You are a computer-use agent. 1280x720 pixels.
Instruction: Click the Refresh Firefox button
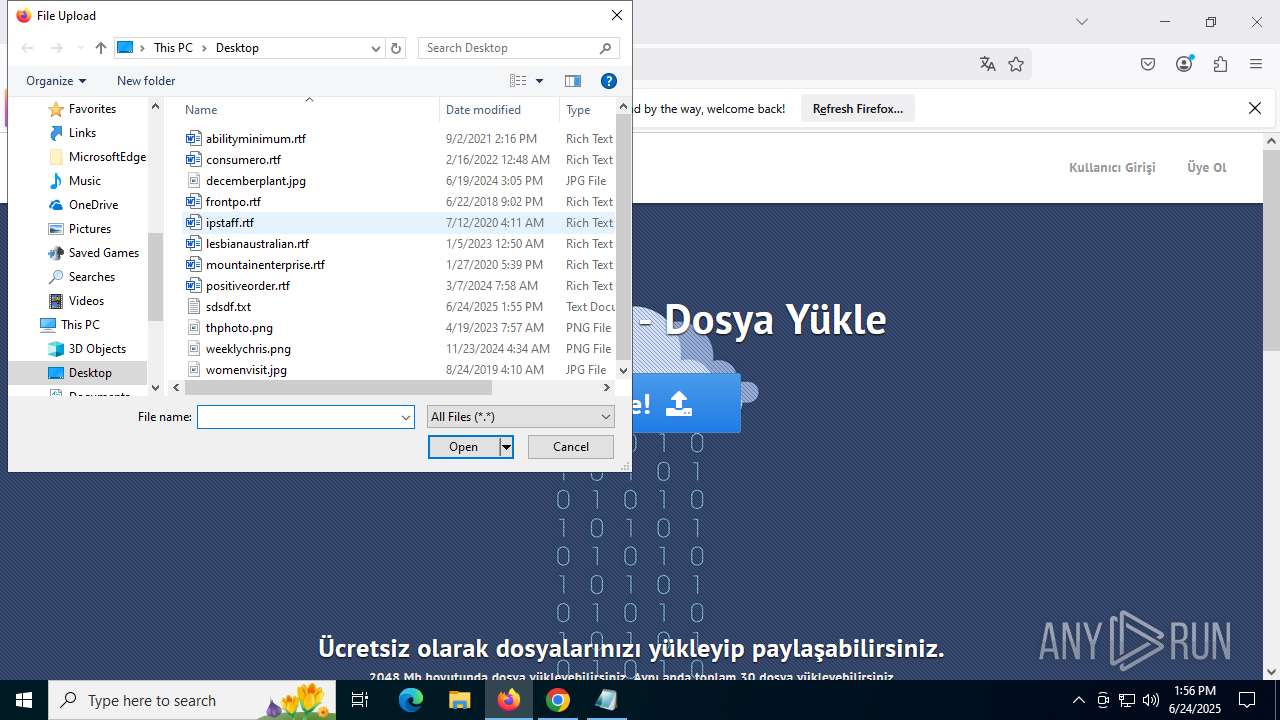point(858,108)
